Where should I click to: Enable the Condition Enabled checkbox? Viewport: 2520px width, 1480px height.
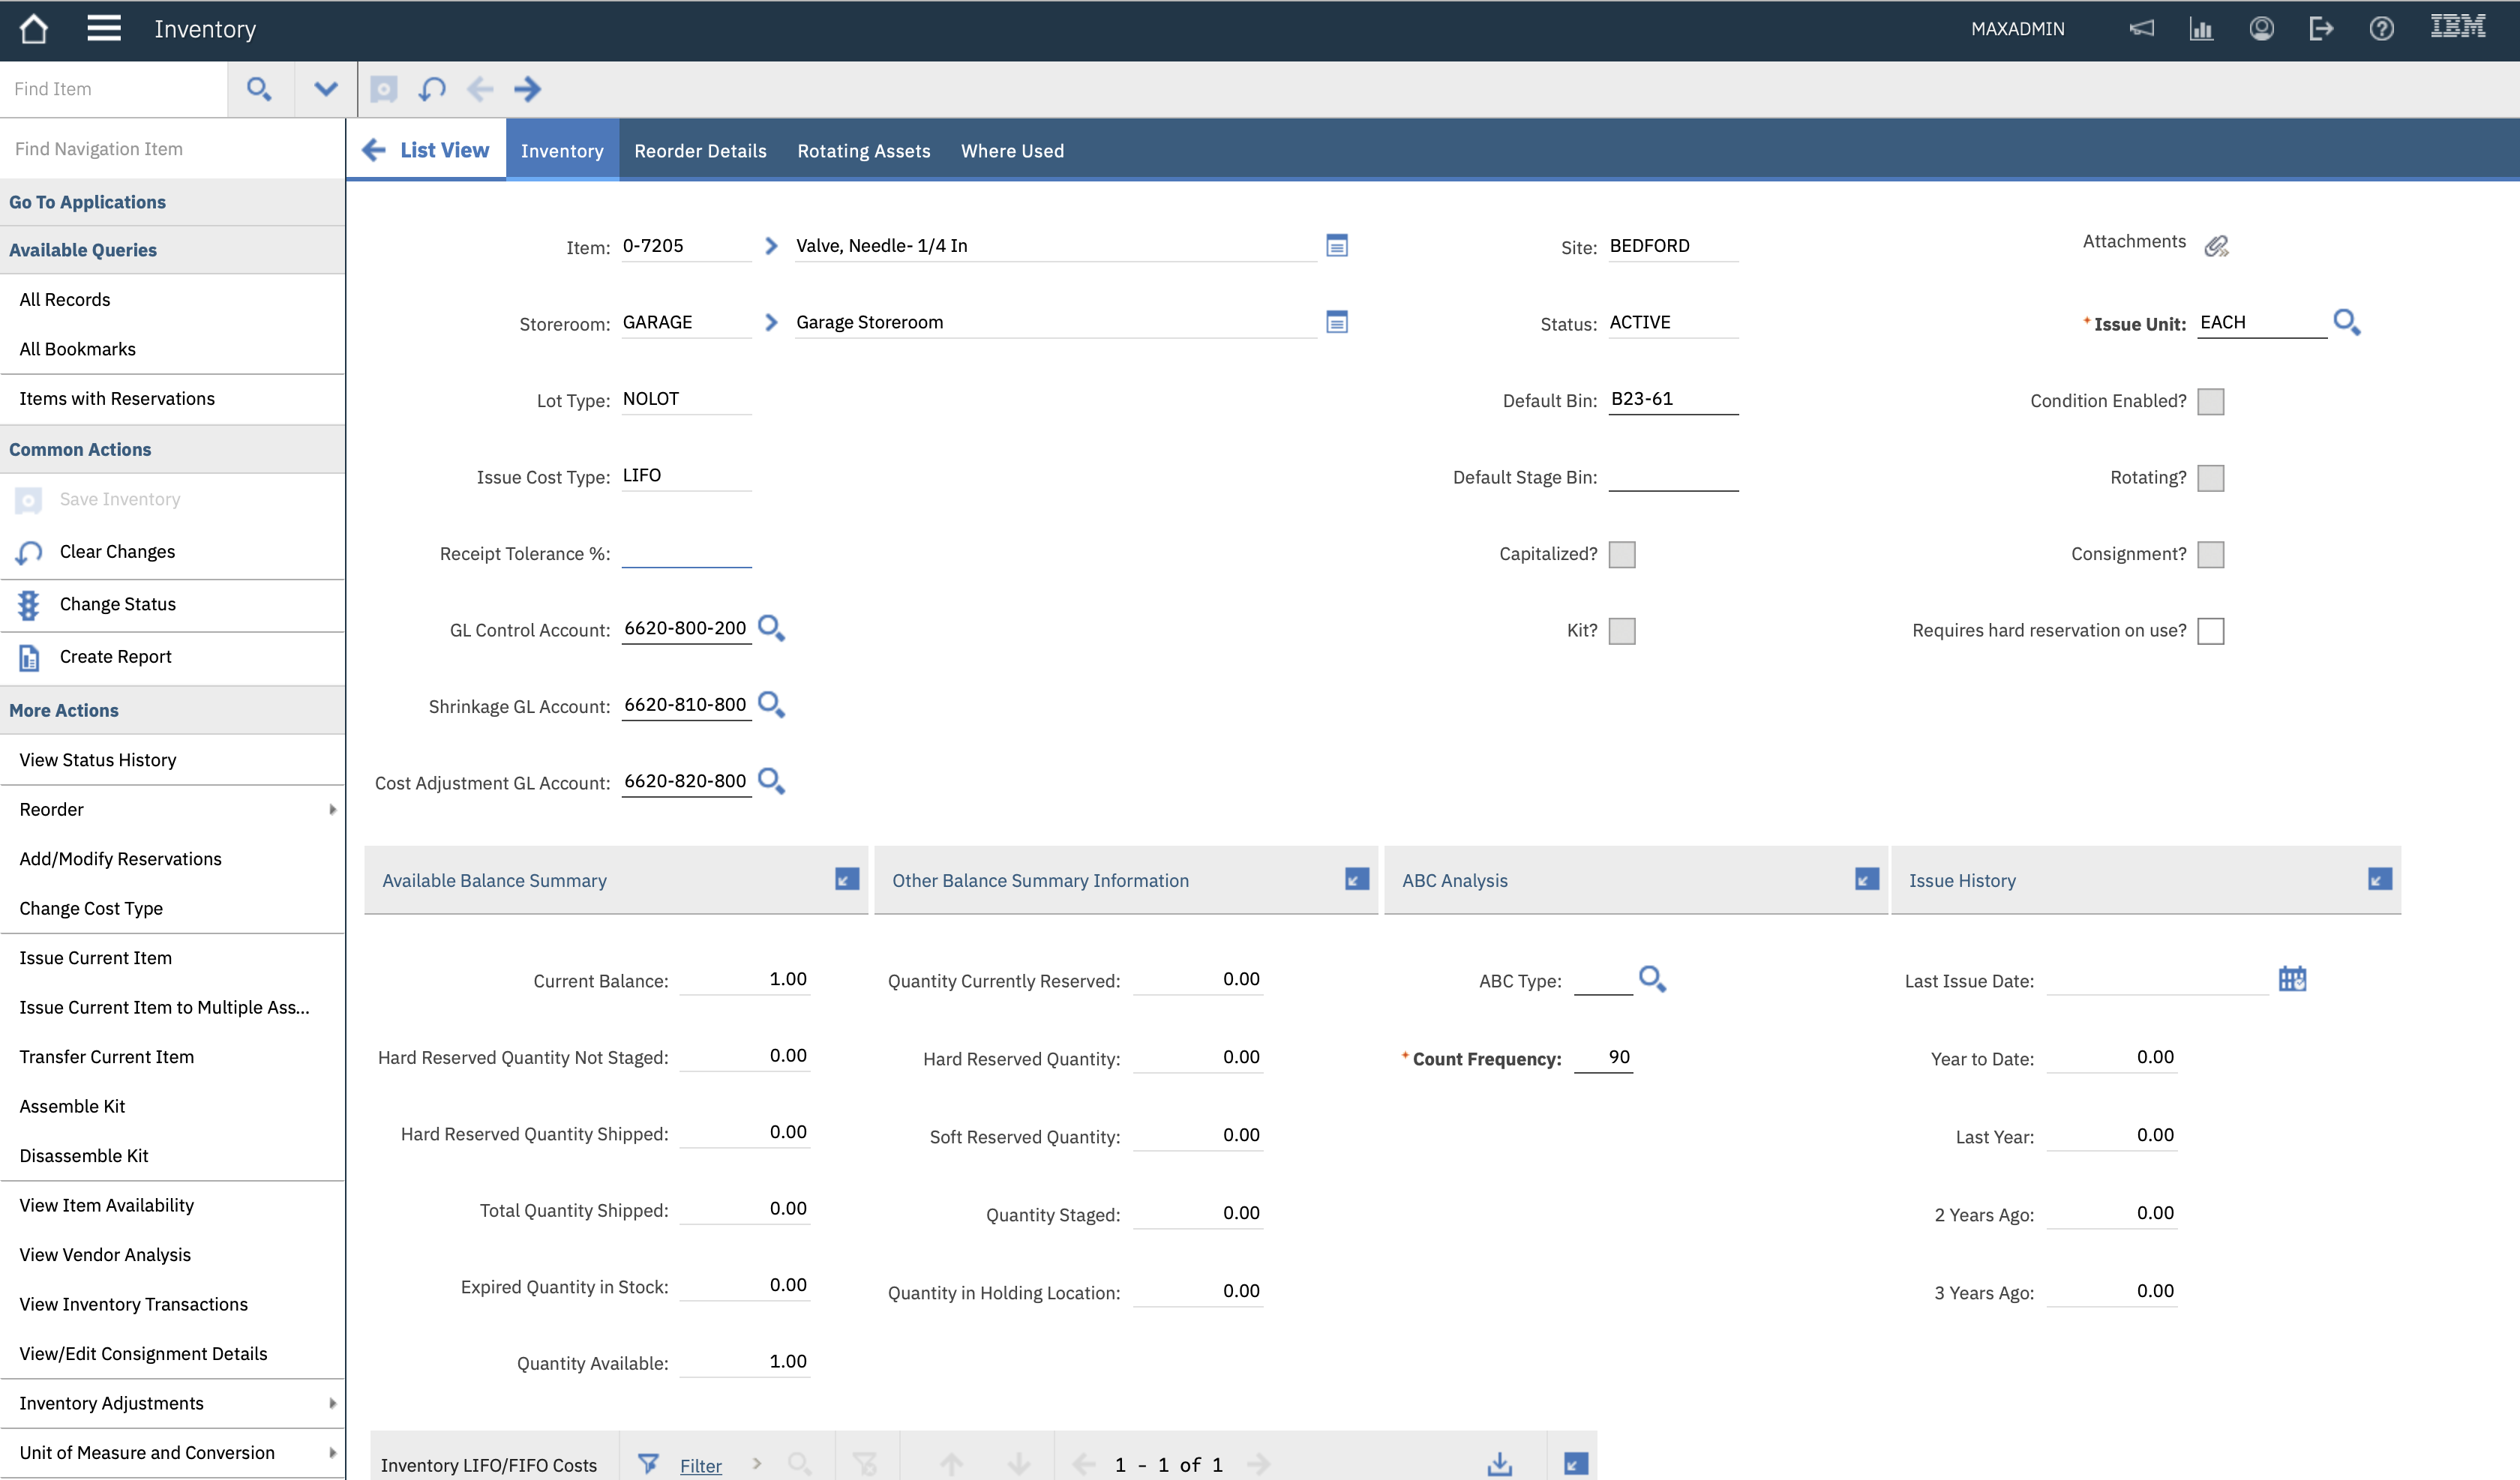(x=2210, y=401)
